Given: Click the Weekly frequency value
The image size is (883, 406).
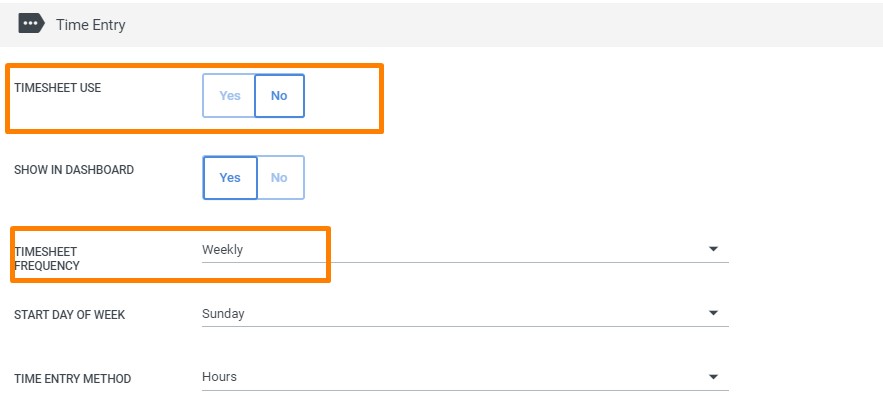Looking at the screenshot, I should click(223, 250).
